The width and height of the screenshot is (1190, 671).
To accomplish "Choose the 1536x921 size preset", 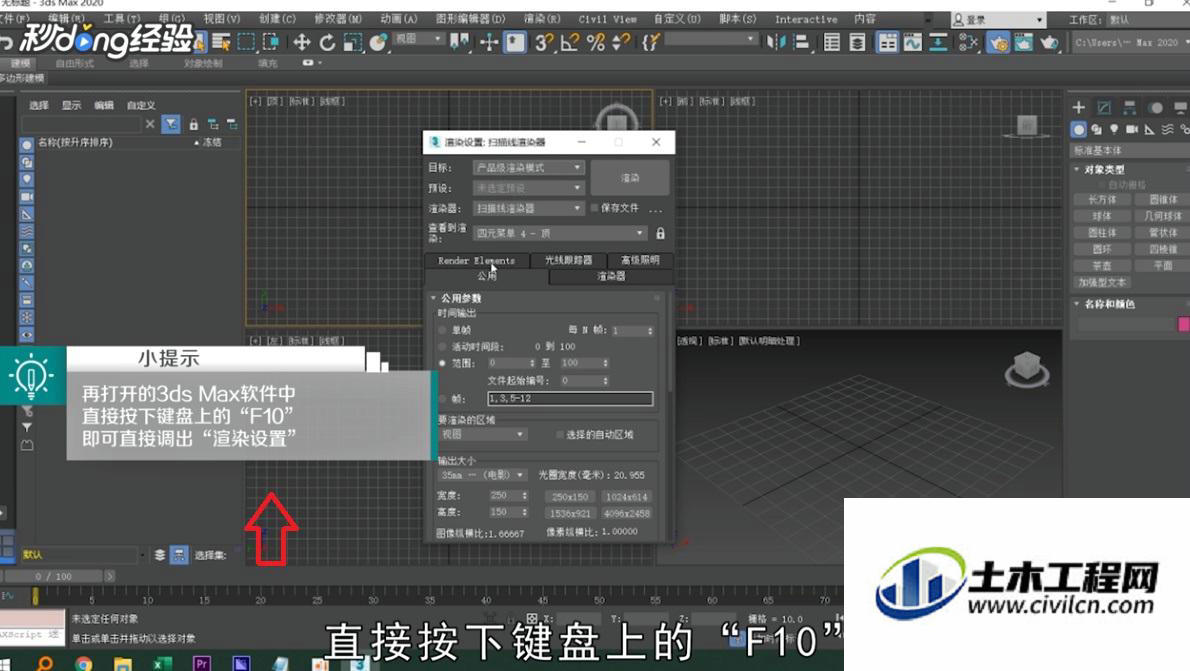I will click(x=570, y=514).
